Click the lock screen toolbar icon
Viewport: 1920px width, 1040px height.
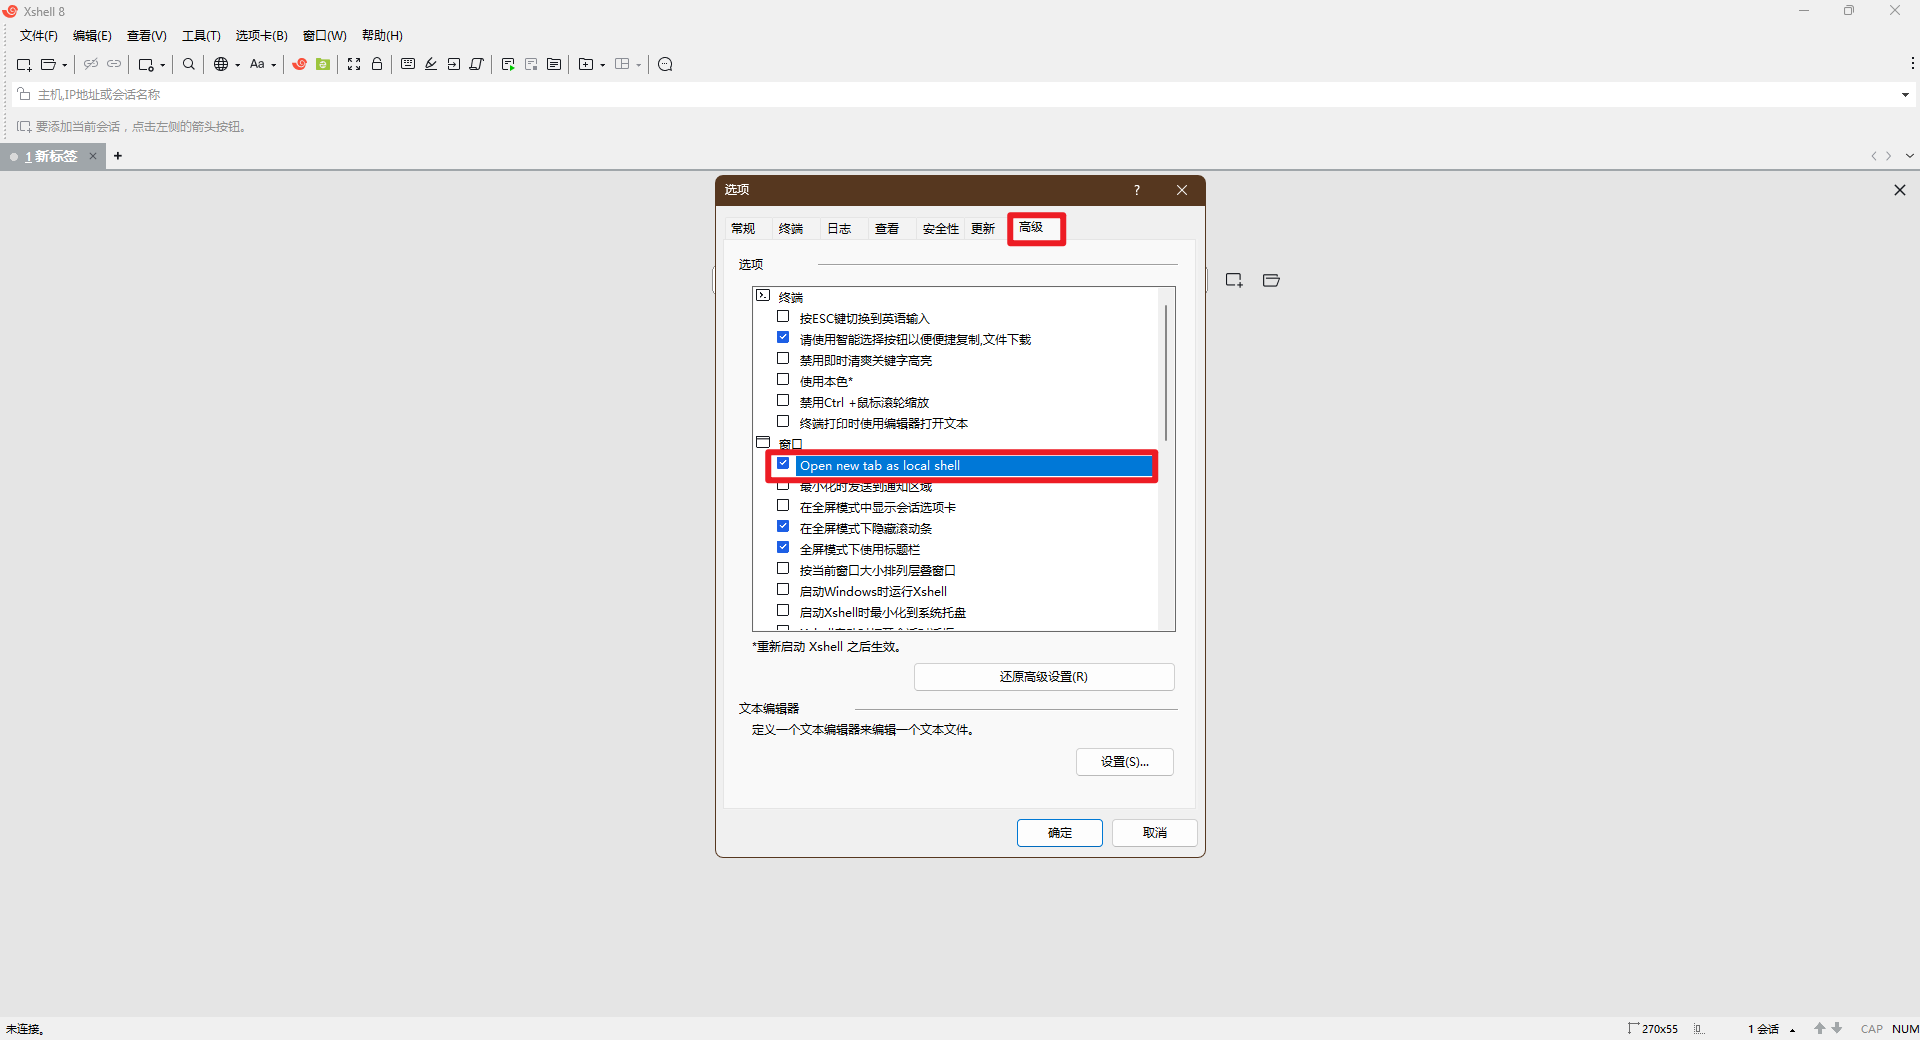click(x=377, y=65)
